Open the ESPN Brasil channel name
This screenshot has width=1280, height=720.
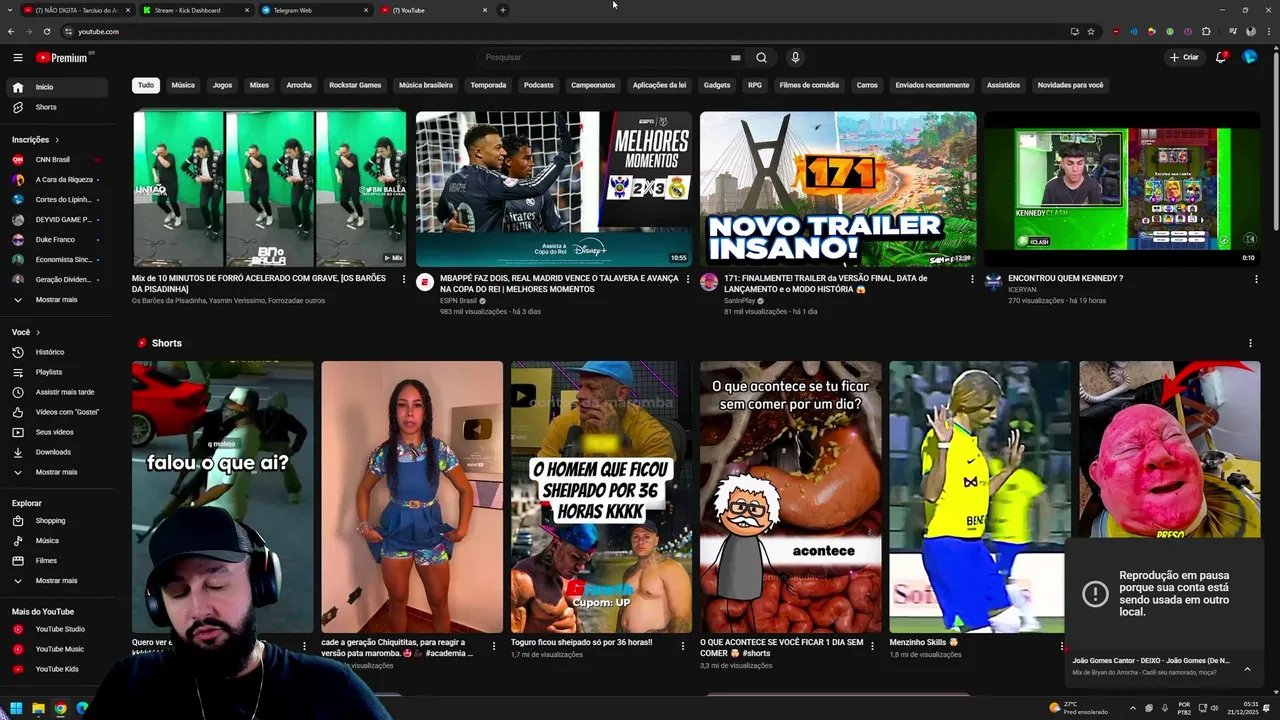pyautogui.click(x=458, y=301)
